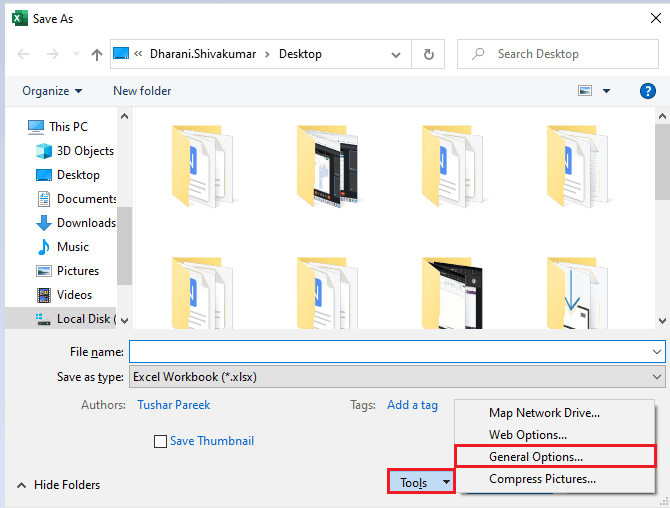Select Desktop in the navigation pane
The image size is (670, 508).
click(68, 175)
